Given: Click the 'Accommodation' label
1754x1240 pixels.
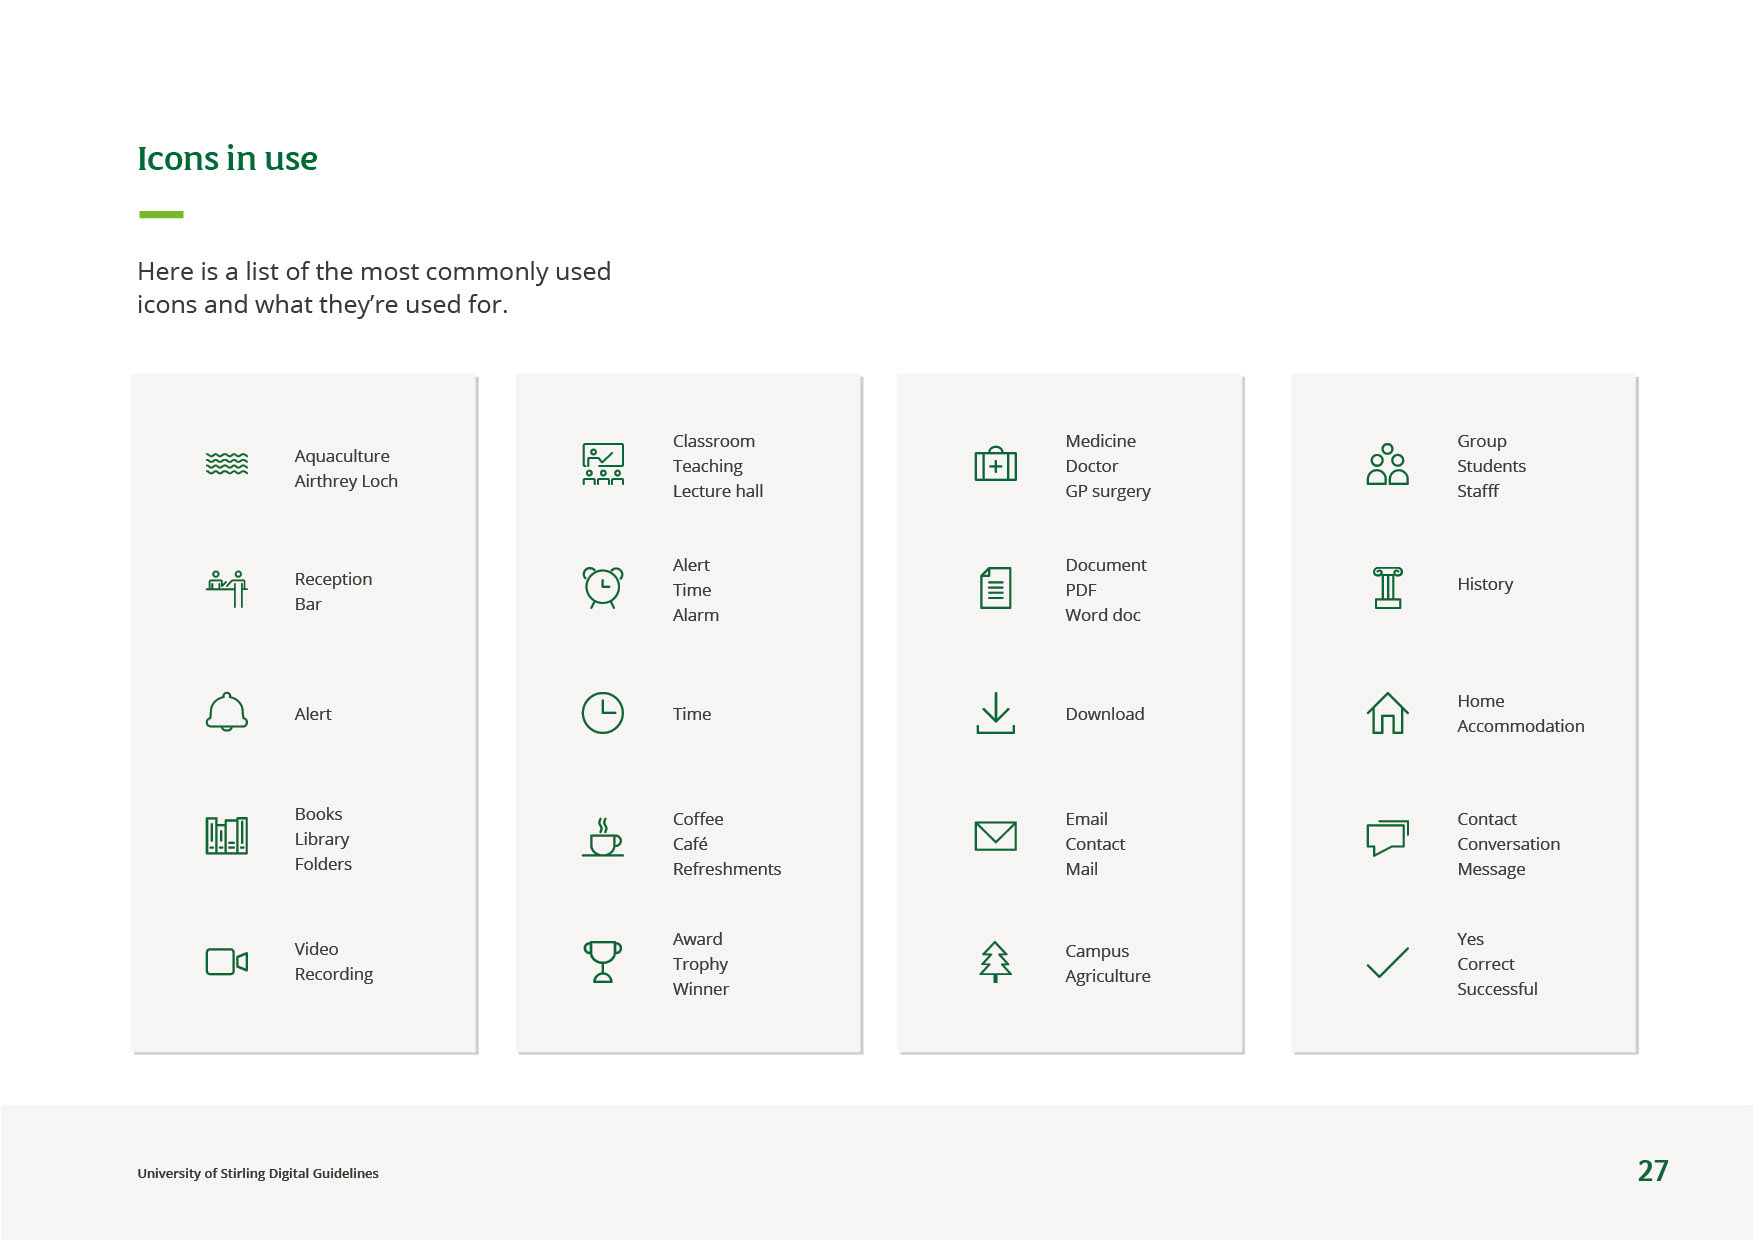Looking at the screenshot, I should pos(1521,726).
